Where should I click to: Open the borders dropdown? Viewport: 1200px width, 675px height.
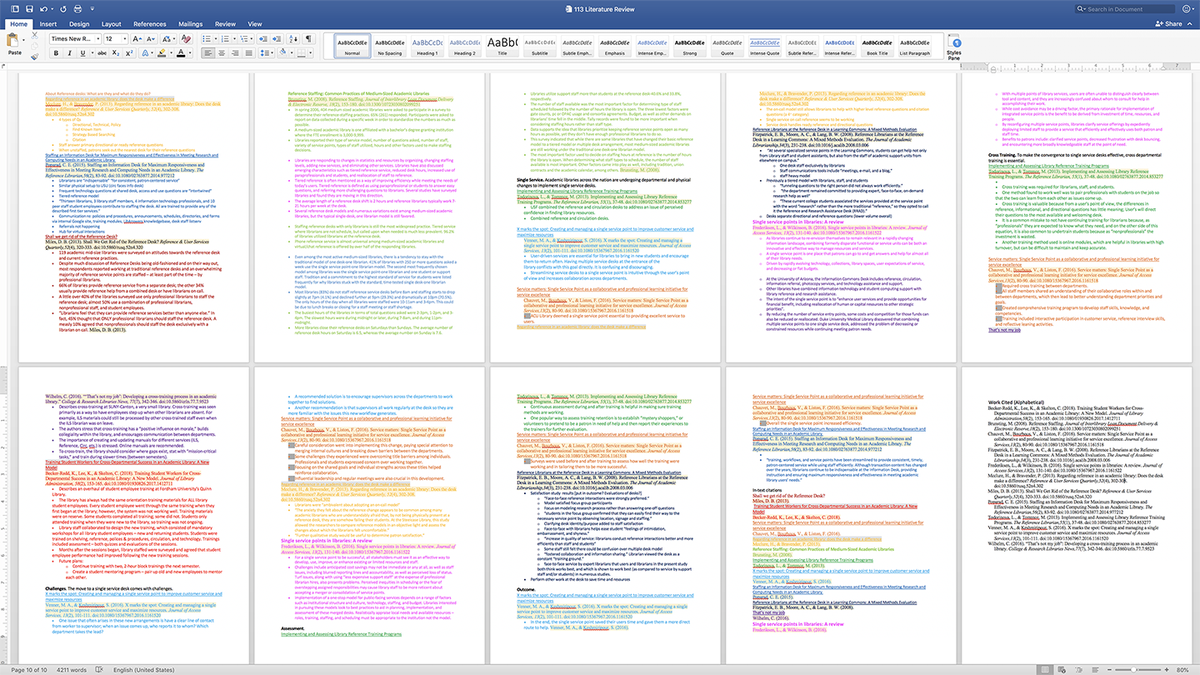tap(311, 53)
